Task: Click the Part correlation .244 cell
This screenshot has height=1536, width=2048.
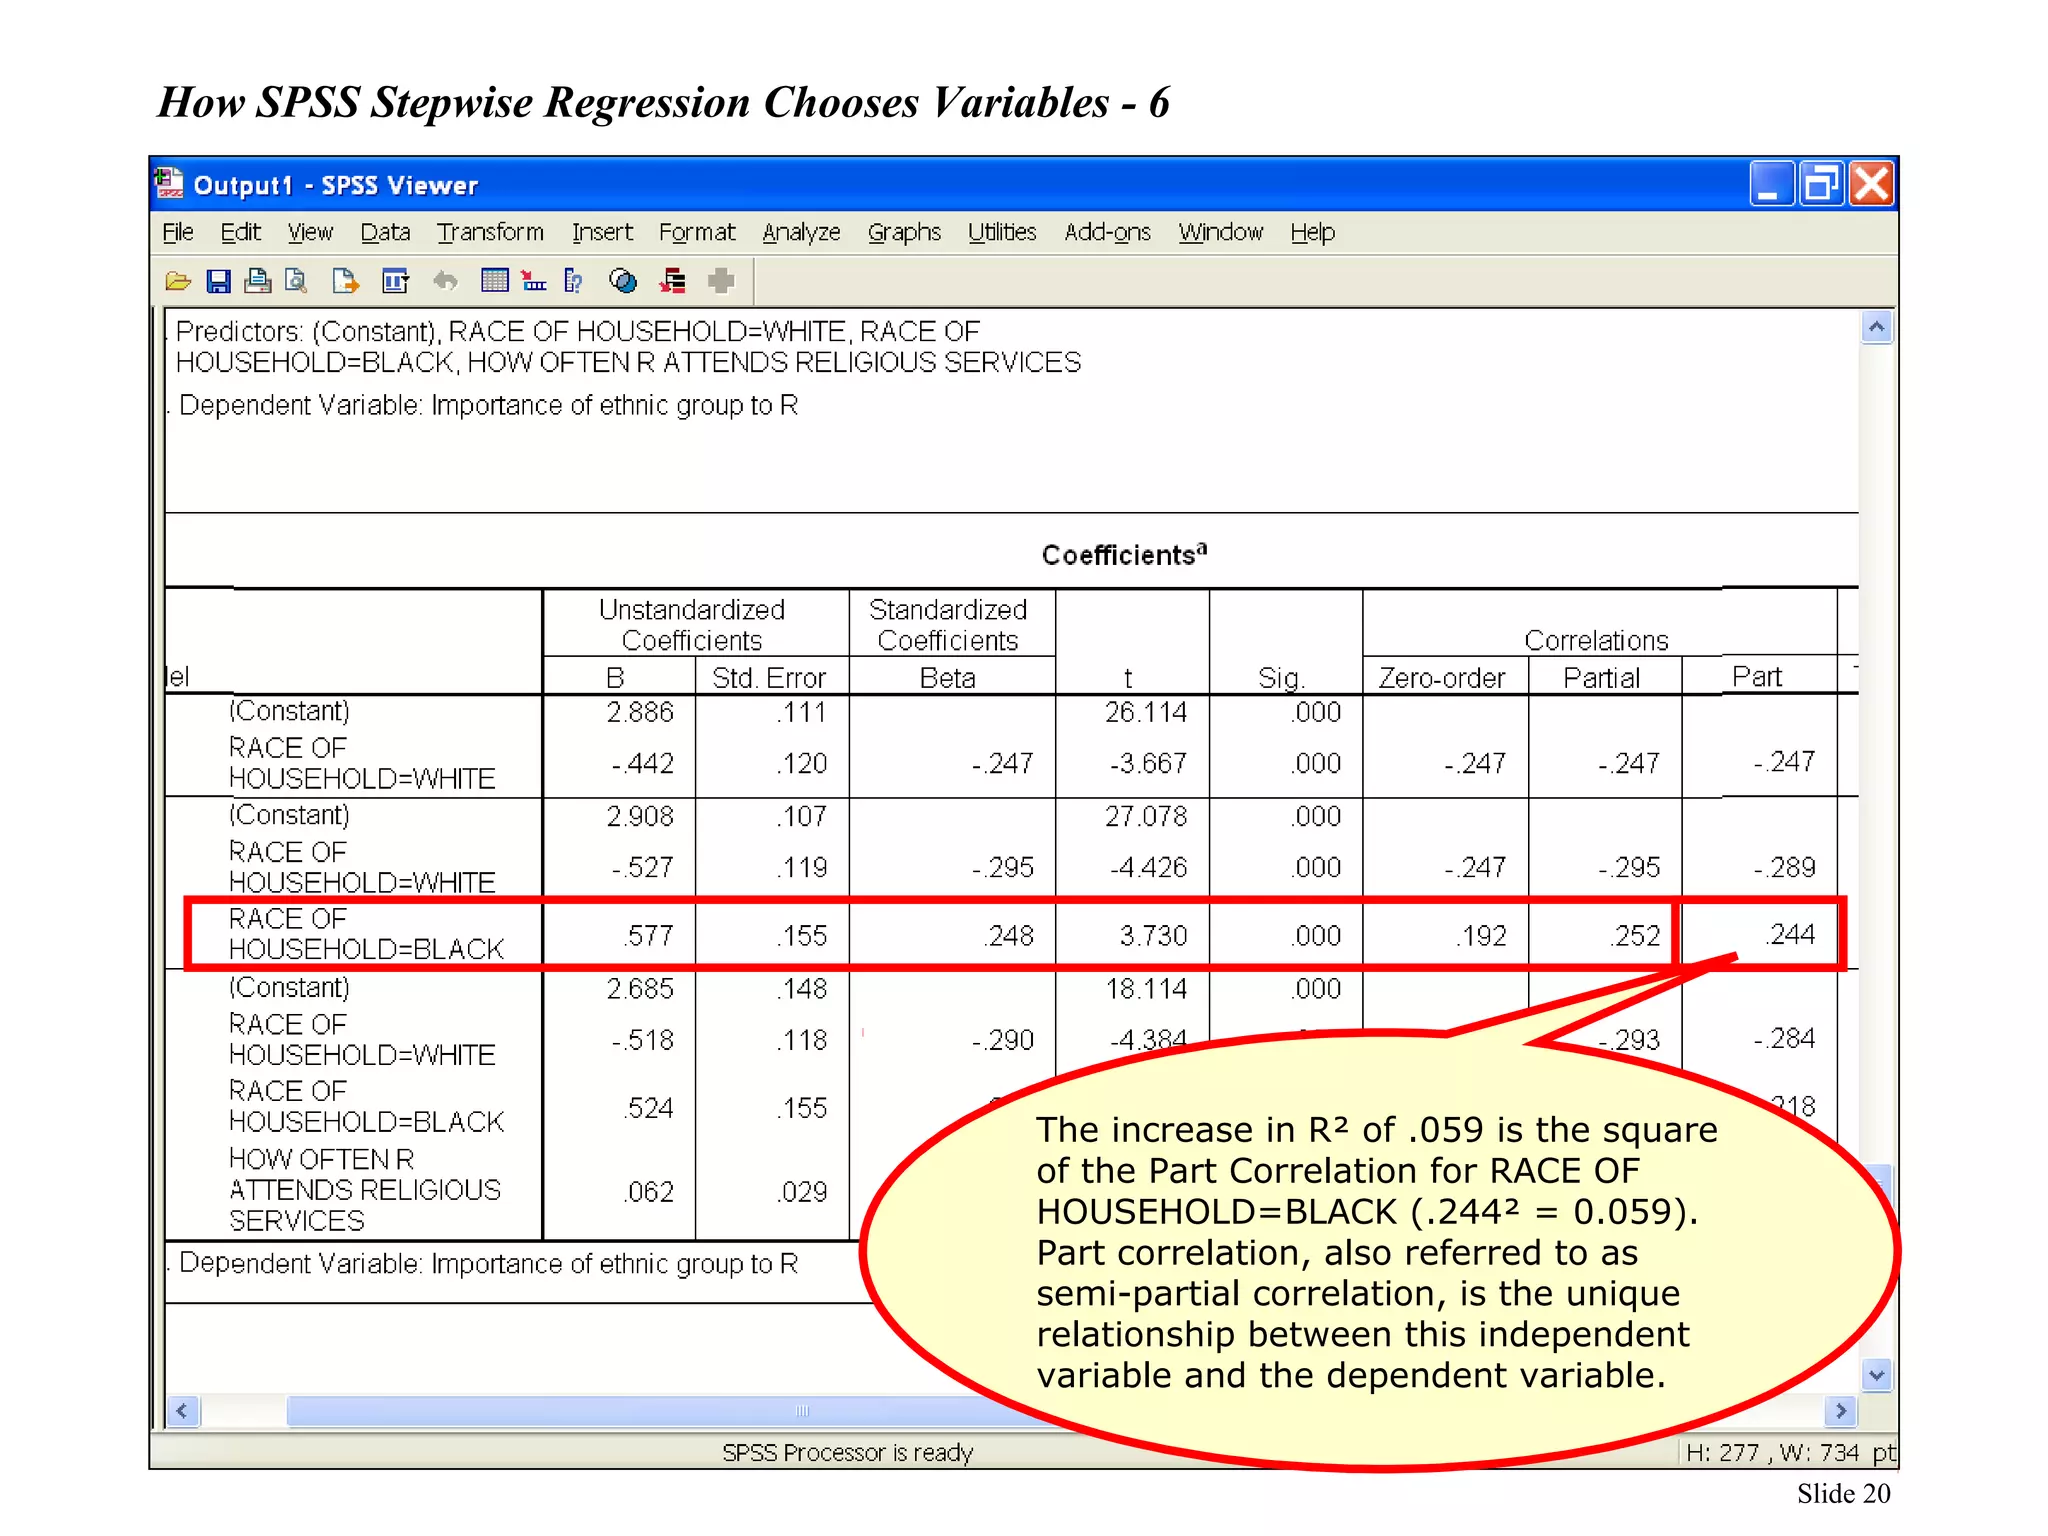Action: click(x=1790, y=935)
